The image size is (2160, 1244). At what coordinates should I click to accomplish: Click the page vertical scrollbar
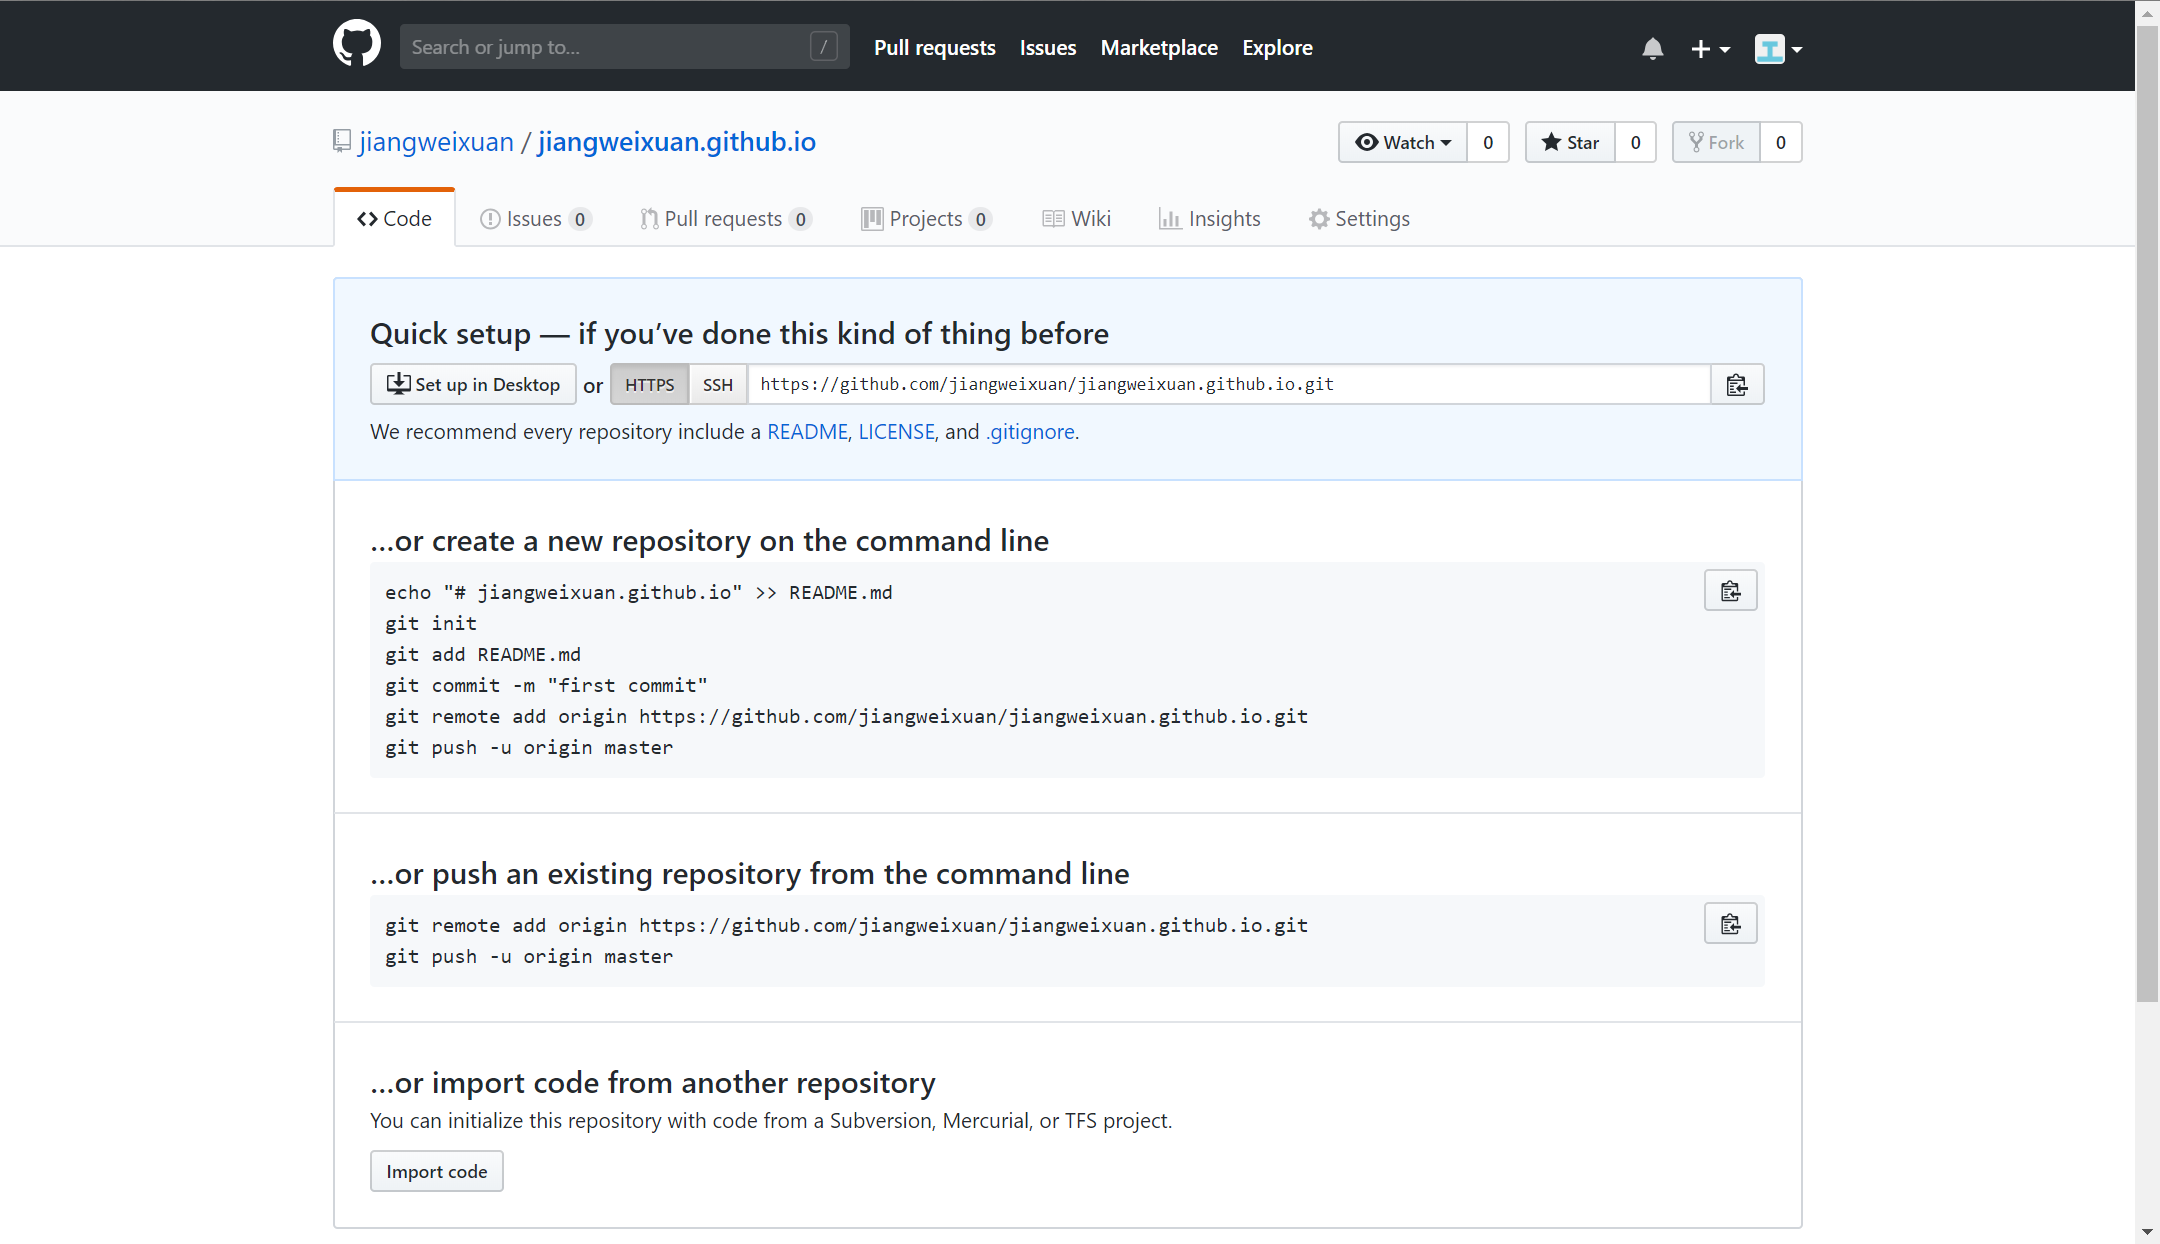click(x=2147, y=500)
